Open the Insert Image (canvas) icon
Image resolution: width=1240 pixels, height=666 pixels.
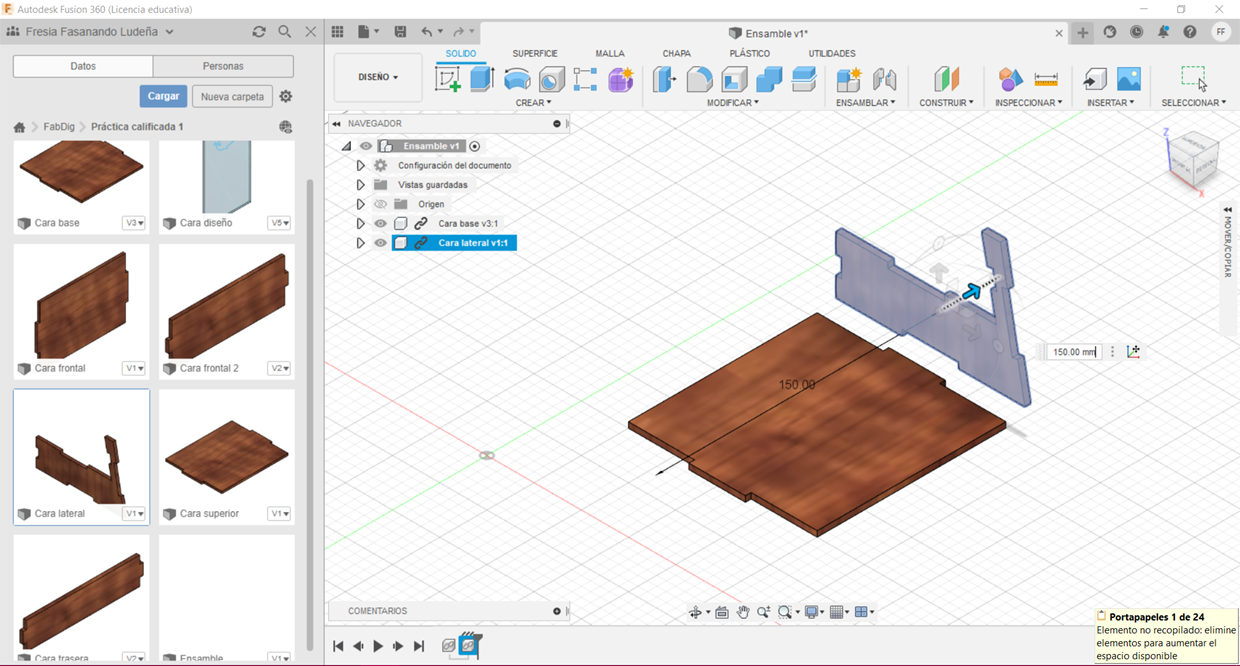[1128, 79]
